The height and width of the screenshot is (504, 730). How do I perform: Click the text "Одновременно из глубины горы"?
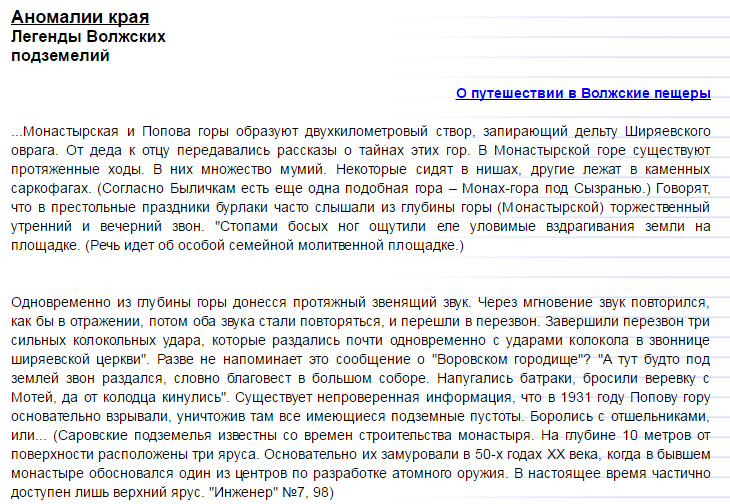pyautogui.click(x=118, y=302)
